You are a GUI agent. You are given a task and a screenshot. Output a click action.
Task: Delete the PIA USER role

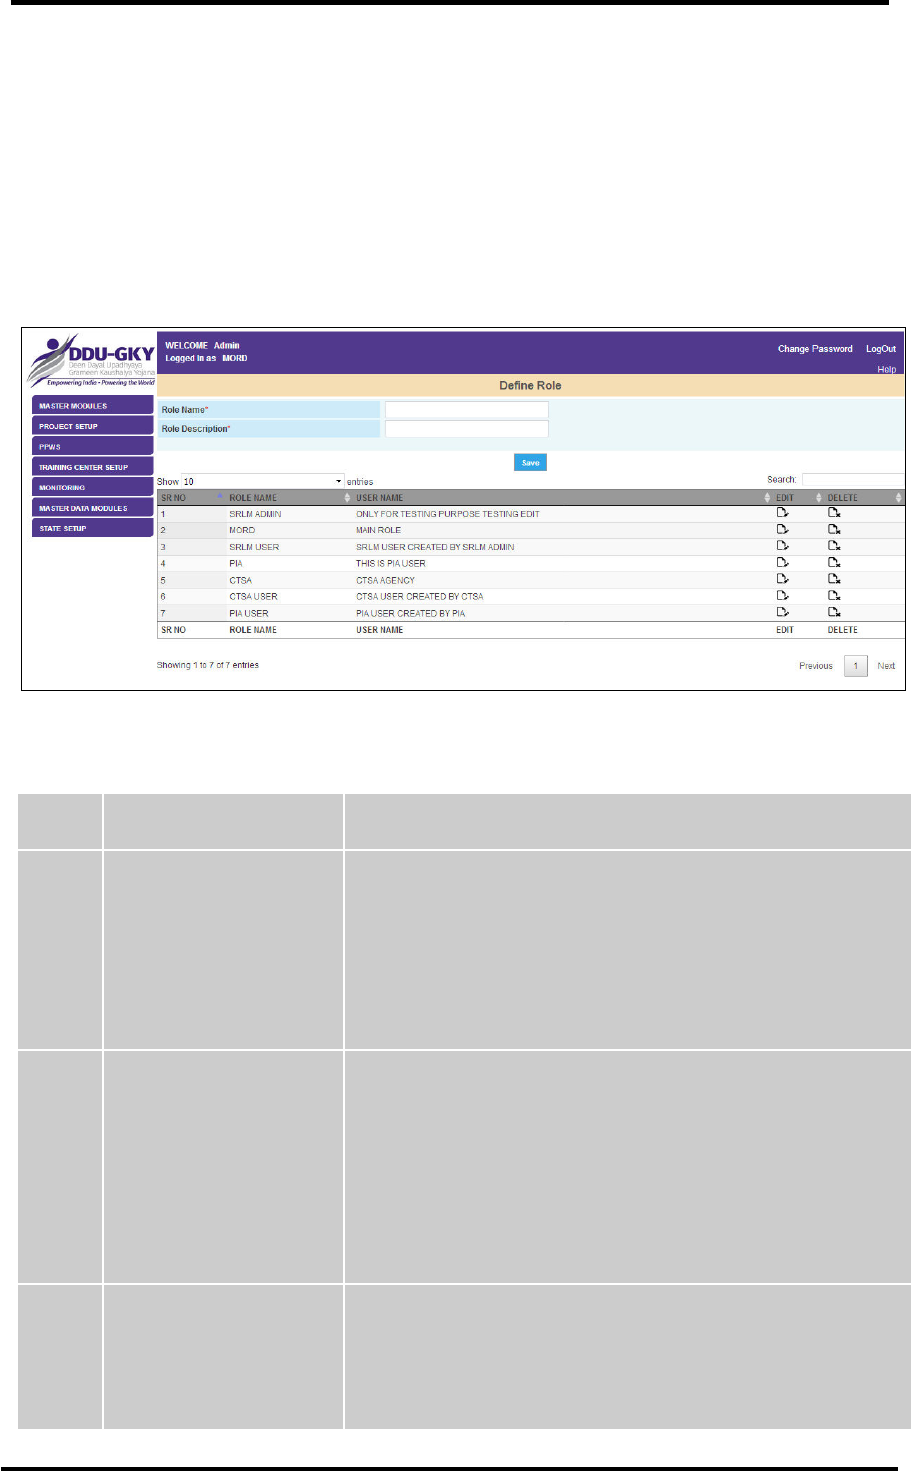click(x=834, y=612)
